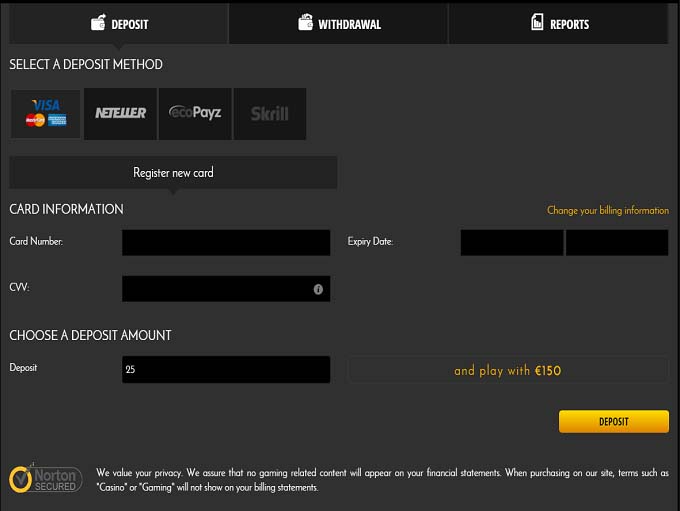Go to the Reports tab

(x=558, y=23)
